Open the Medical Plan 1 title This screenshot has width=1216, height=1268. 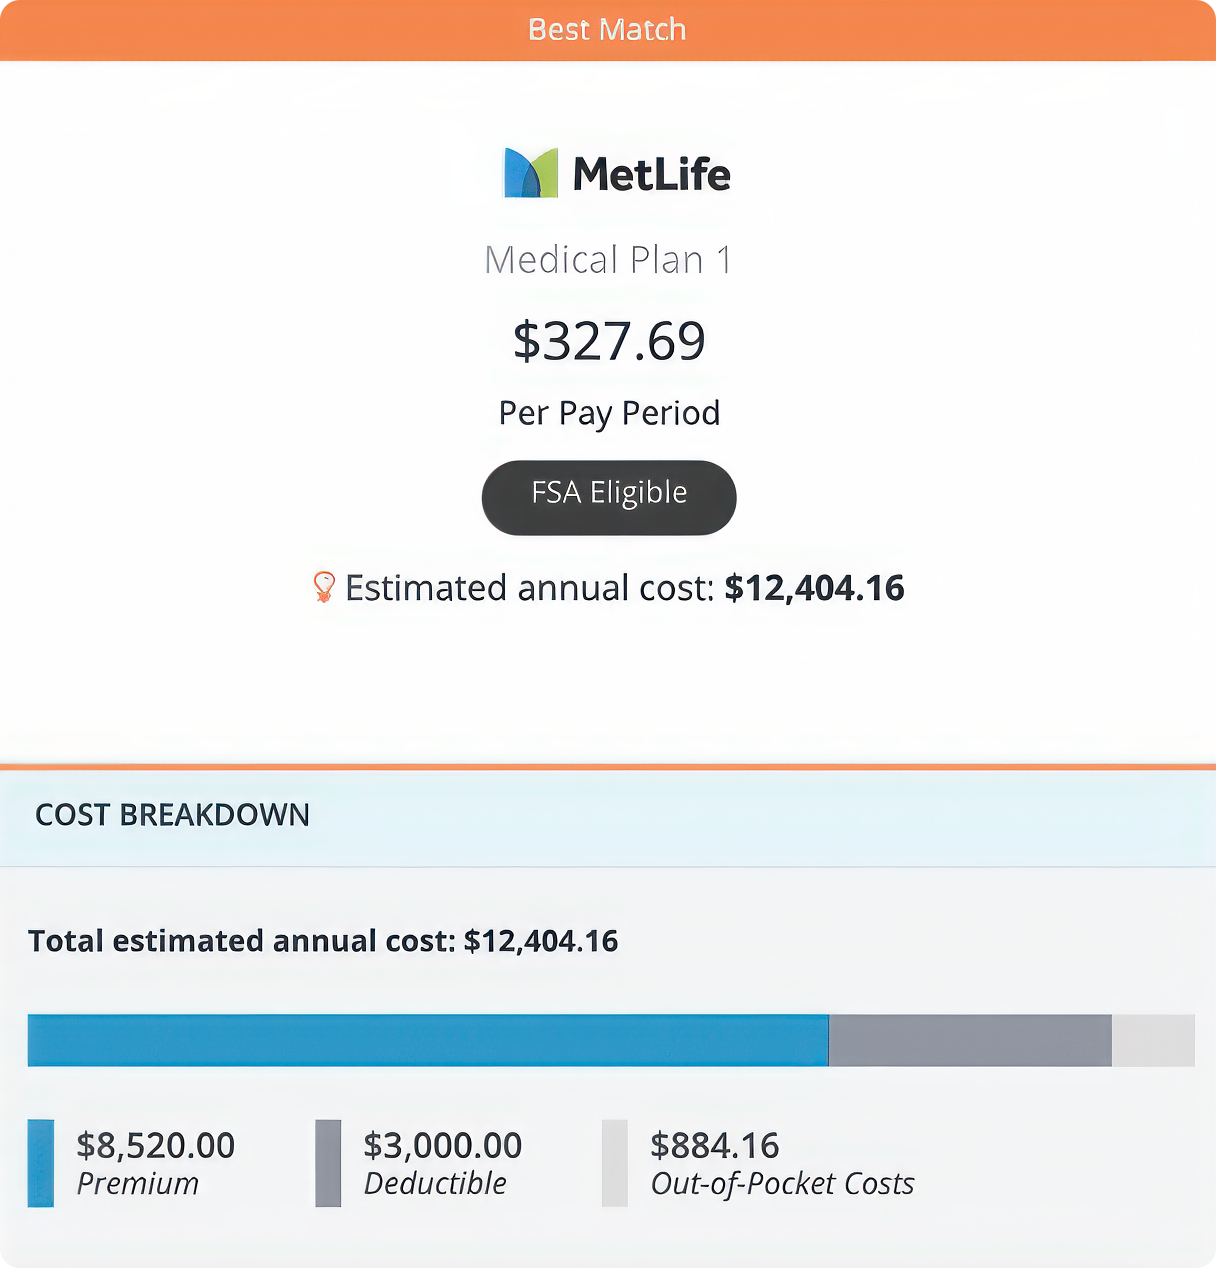click(608, 260)
